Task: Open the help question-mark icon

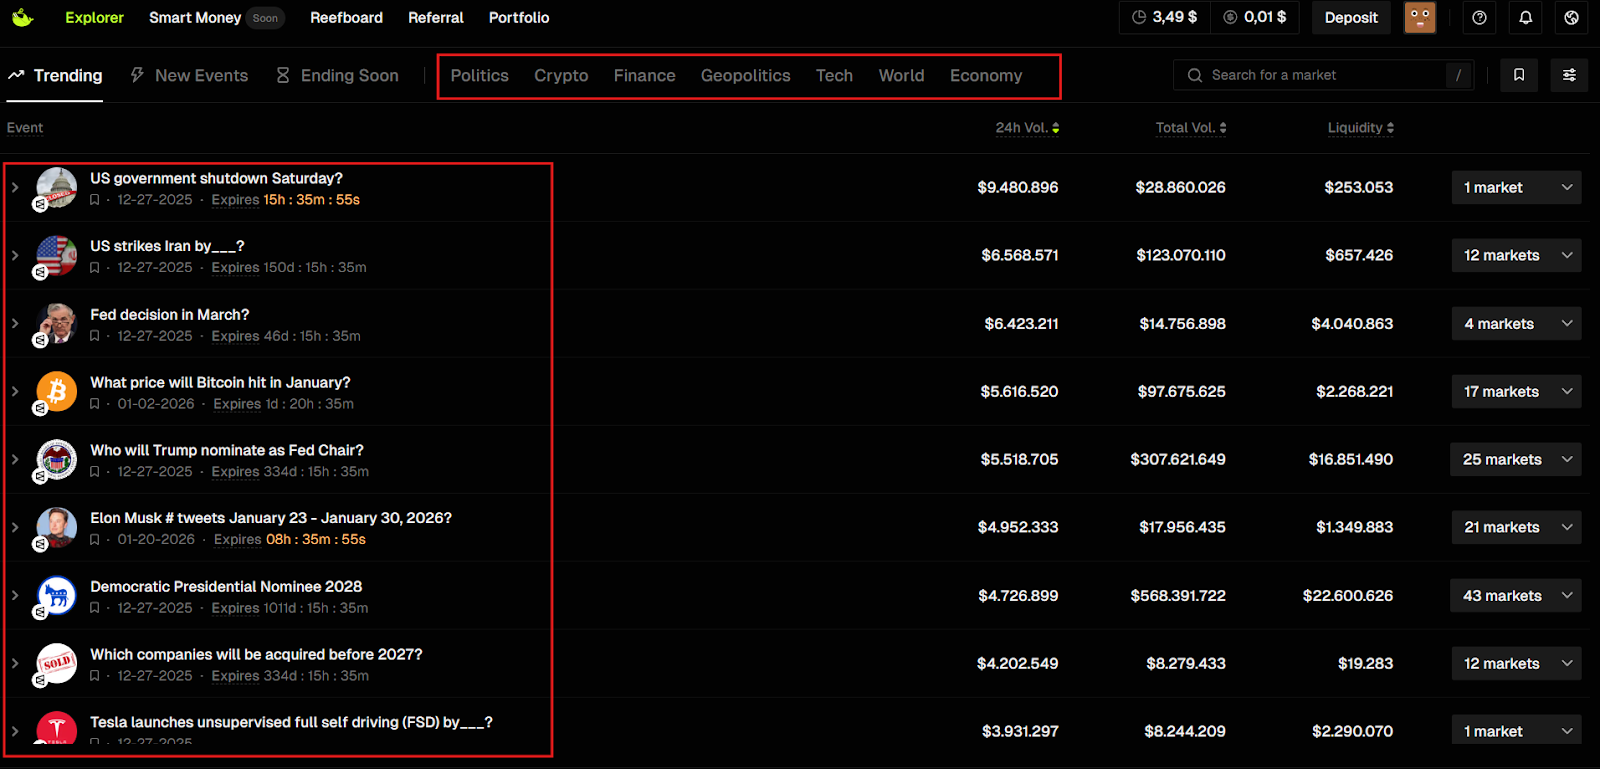Action: (1480, 17)
